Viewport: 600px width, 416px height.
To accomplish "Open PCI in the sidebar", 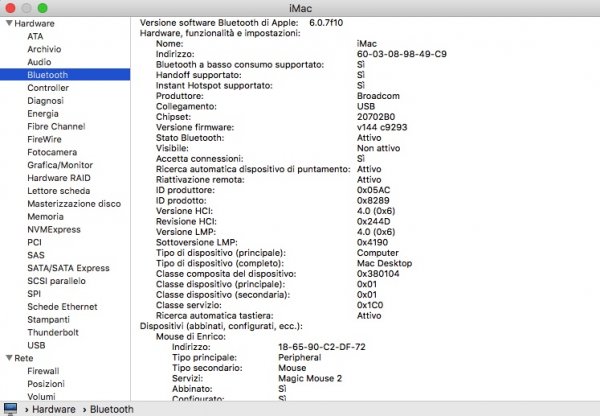I will click(x=34, y=242).
